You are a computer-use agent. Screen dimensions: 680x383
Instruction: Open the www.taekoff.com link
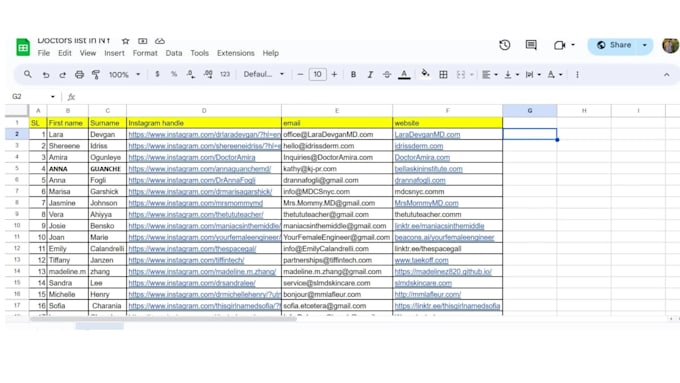(x=421, y=260)
